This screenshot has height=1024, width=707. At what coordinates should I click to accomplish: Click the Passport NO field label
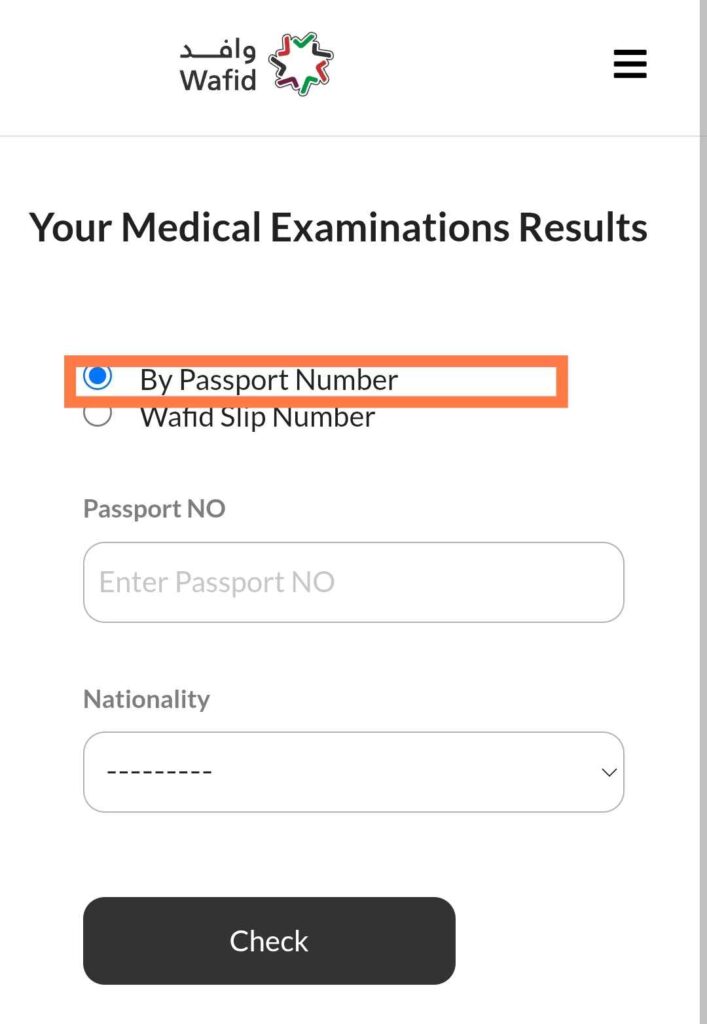(x=154, y=509)
